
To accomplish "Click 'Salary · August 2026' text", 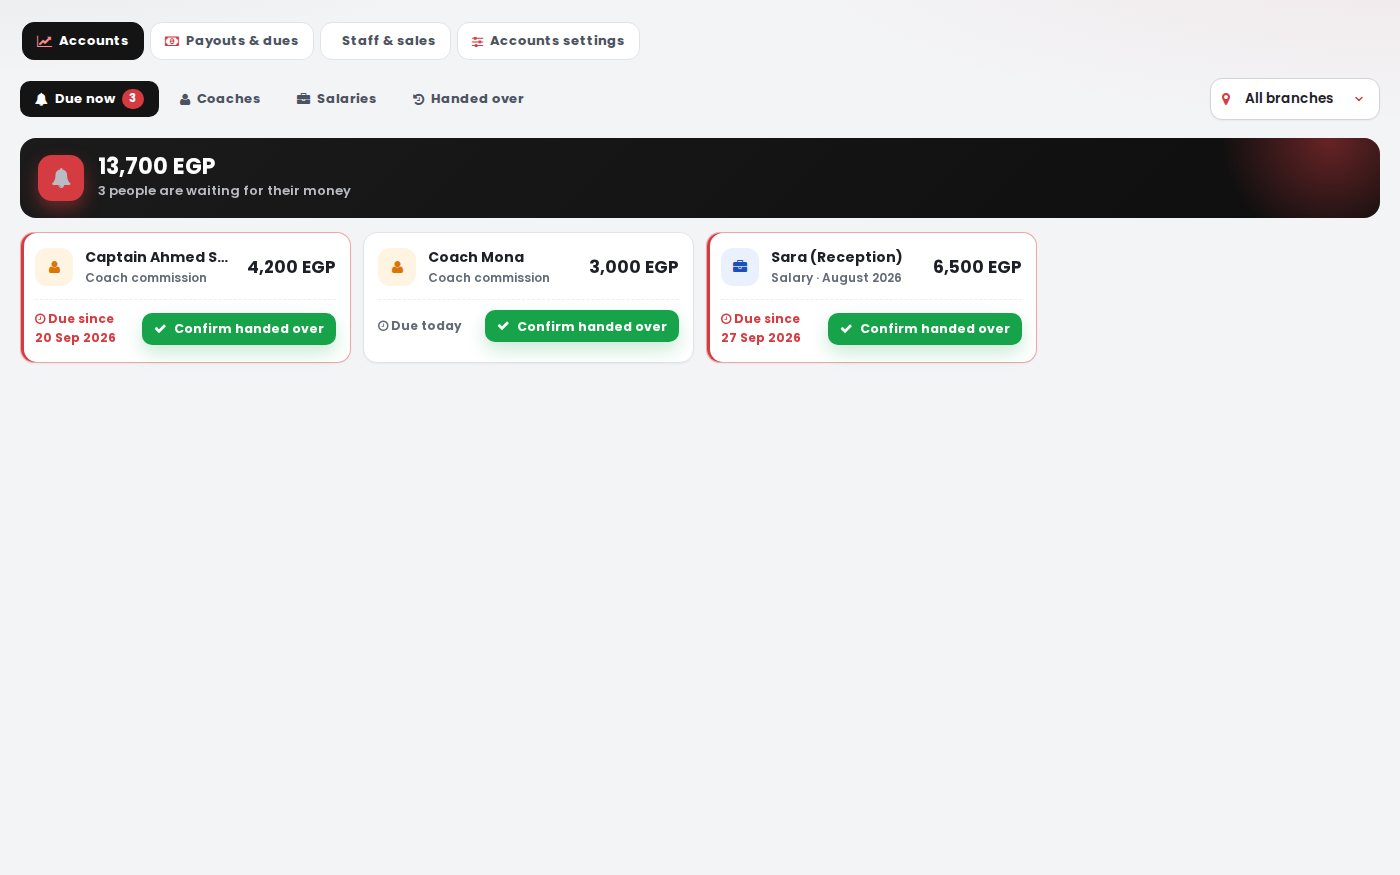I will point(836,278).
